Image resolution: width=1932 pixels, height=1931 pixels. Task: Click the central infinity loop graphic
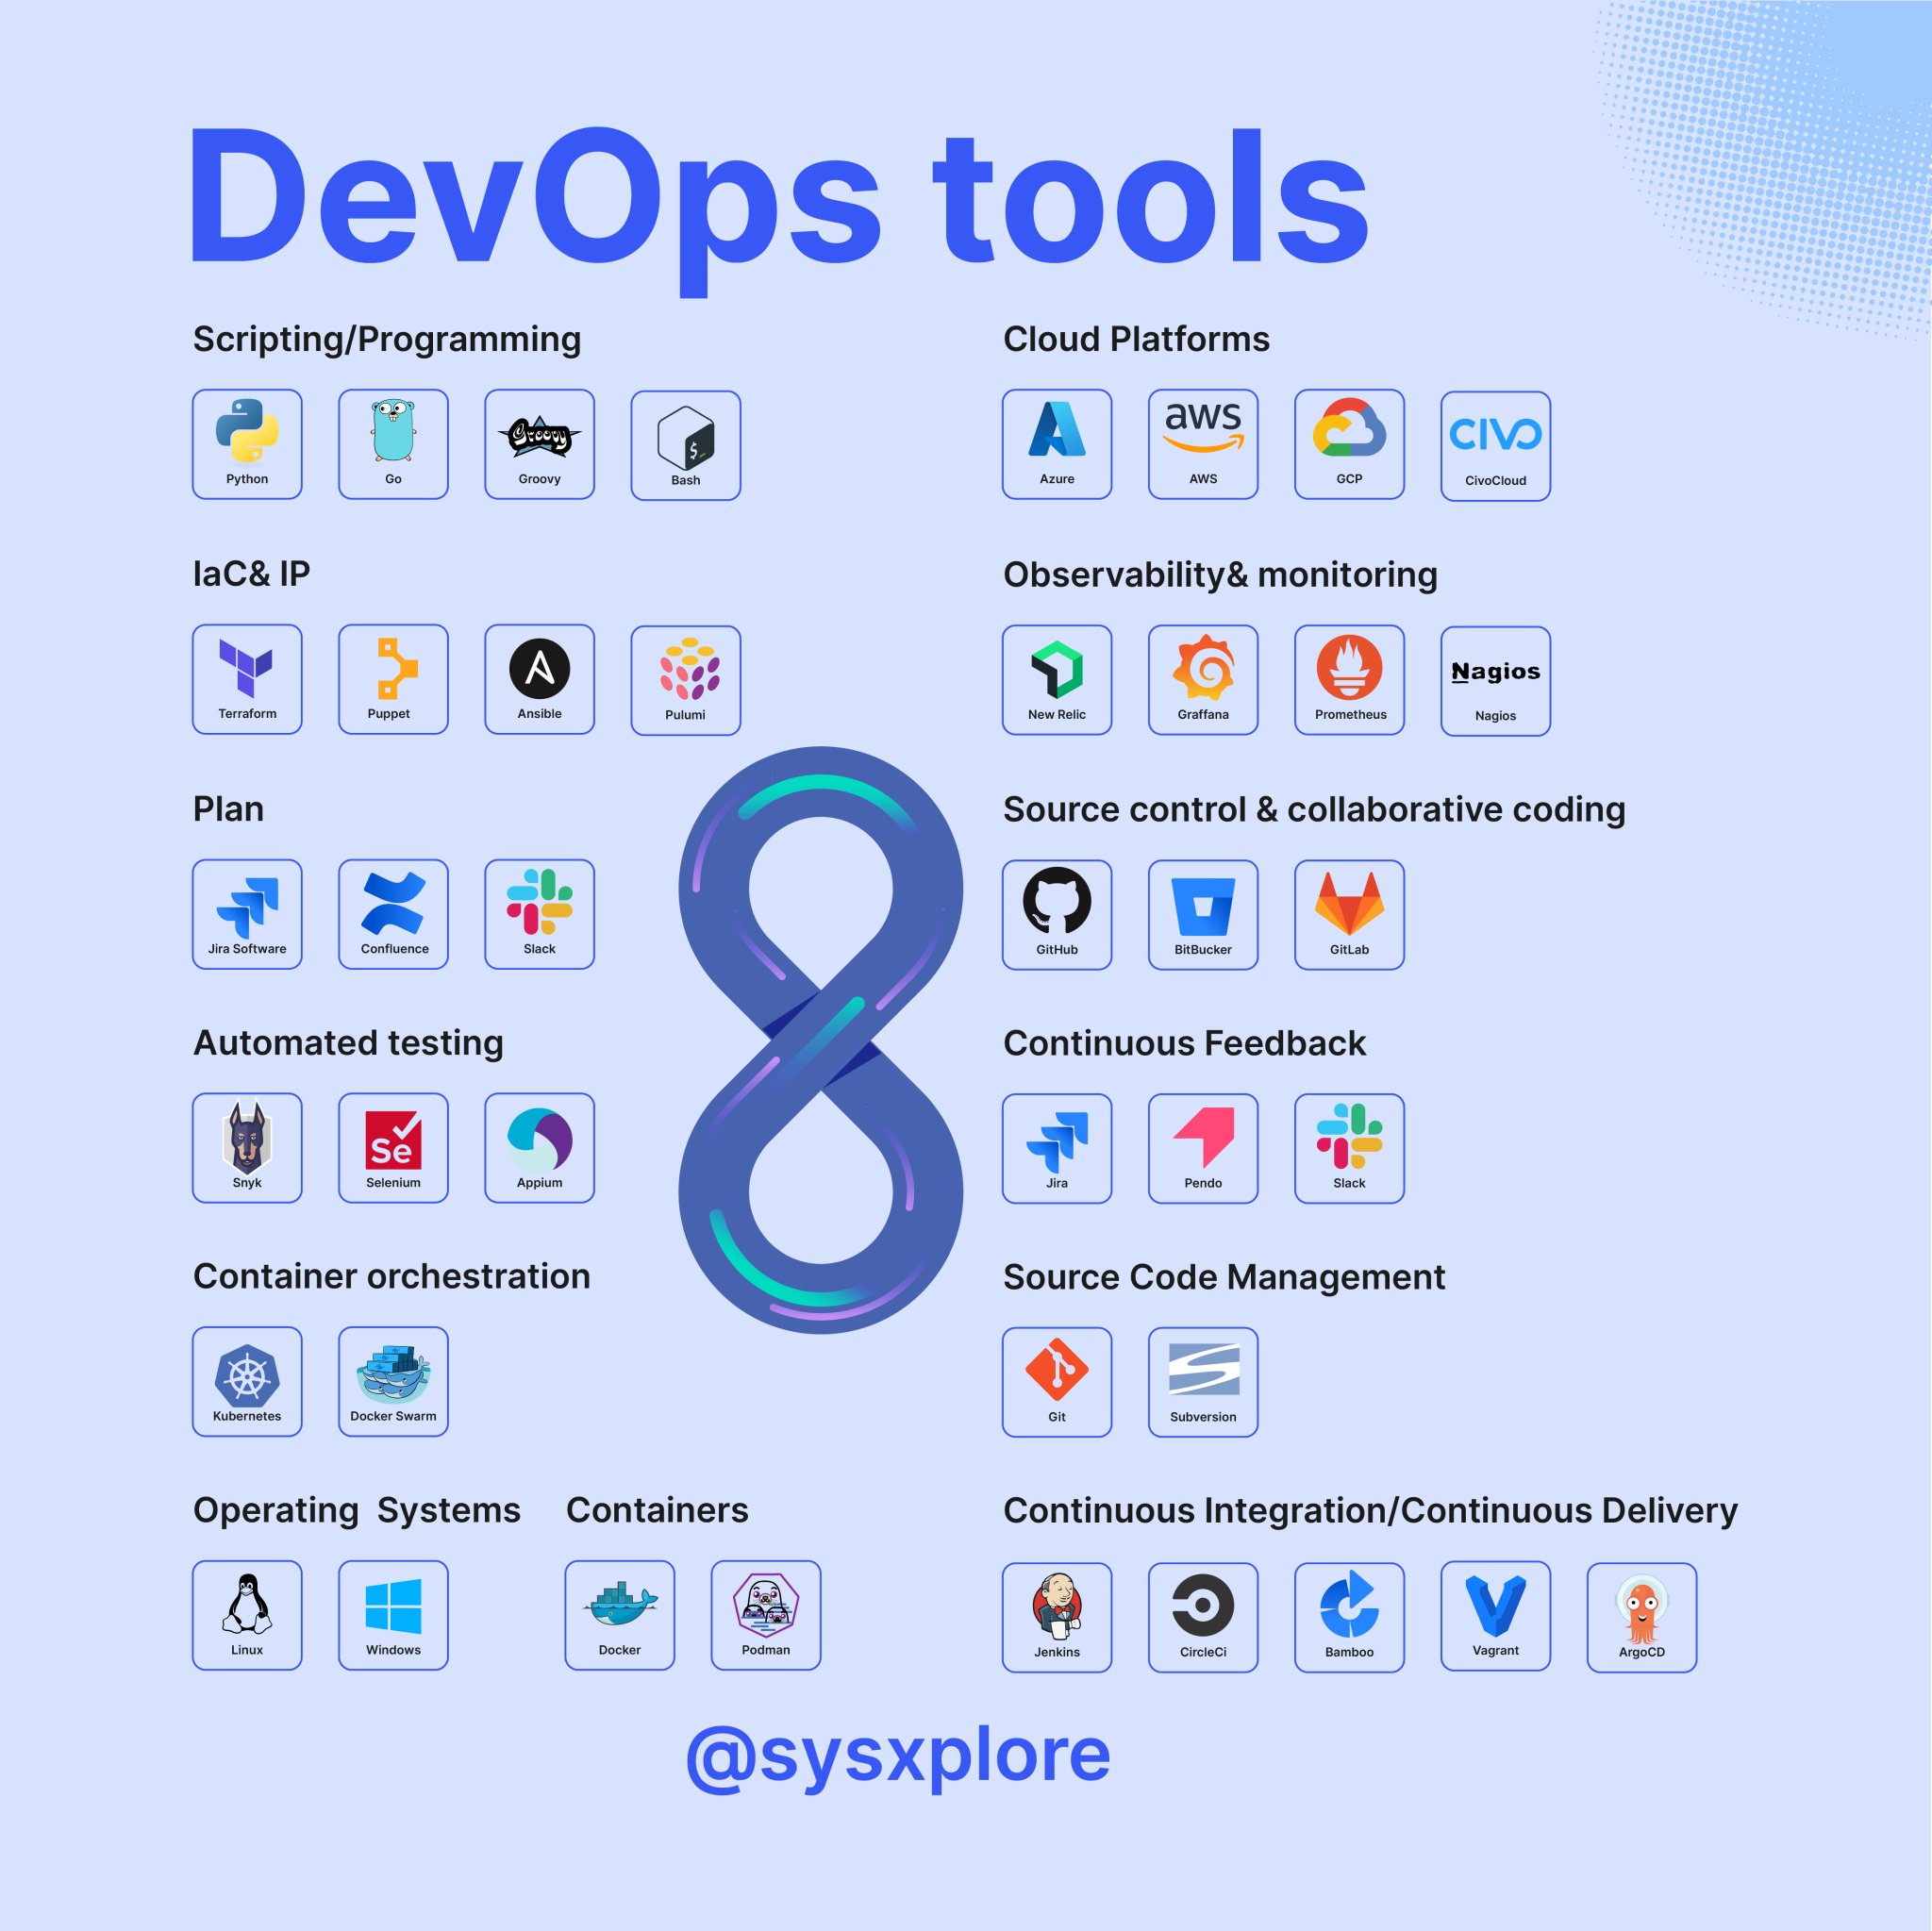click(x=820, y=1040)
